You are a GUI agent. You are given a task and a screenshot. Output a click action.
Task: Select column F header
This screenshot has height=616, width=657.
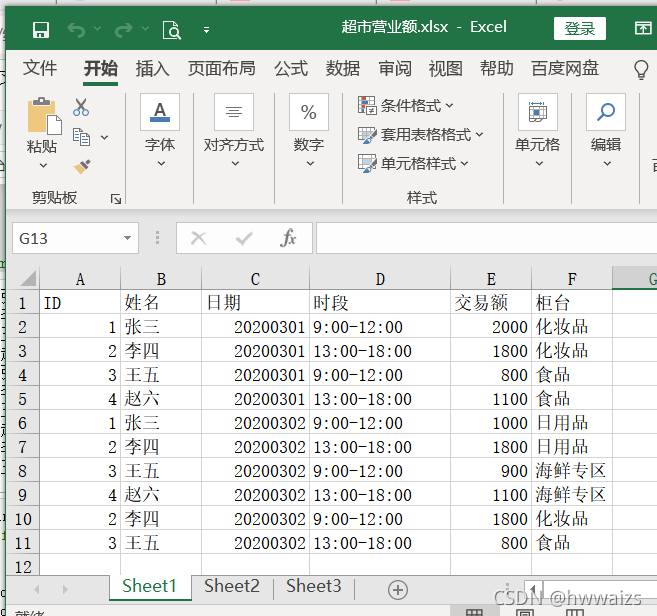[x=572, y=278]
